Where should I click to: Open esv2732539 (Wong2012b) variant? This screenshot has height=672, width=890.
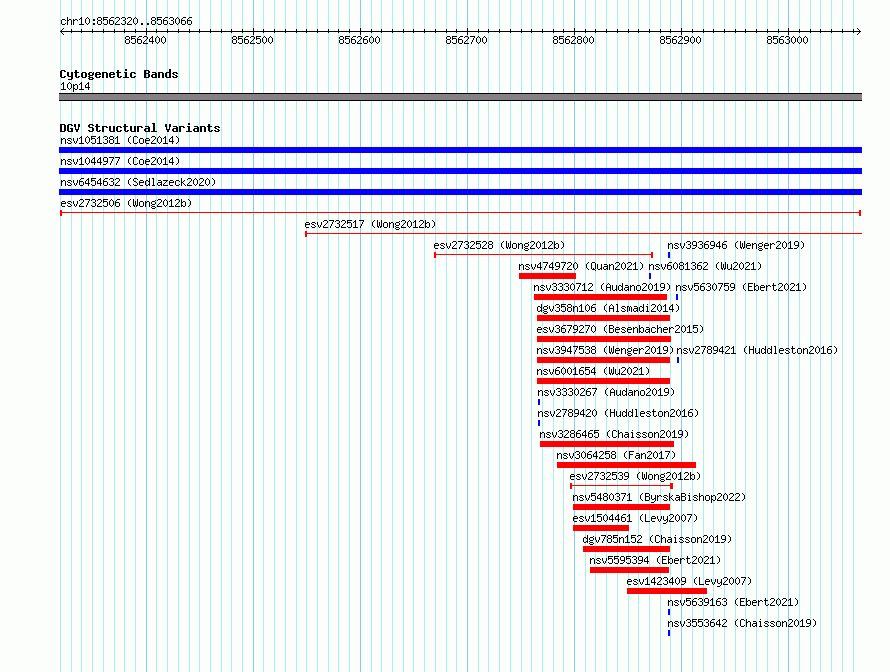pyautogui.click(x=635, y=476)
